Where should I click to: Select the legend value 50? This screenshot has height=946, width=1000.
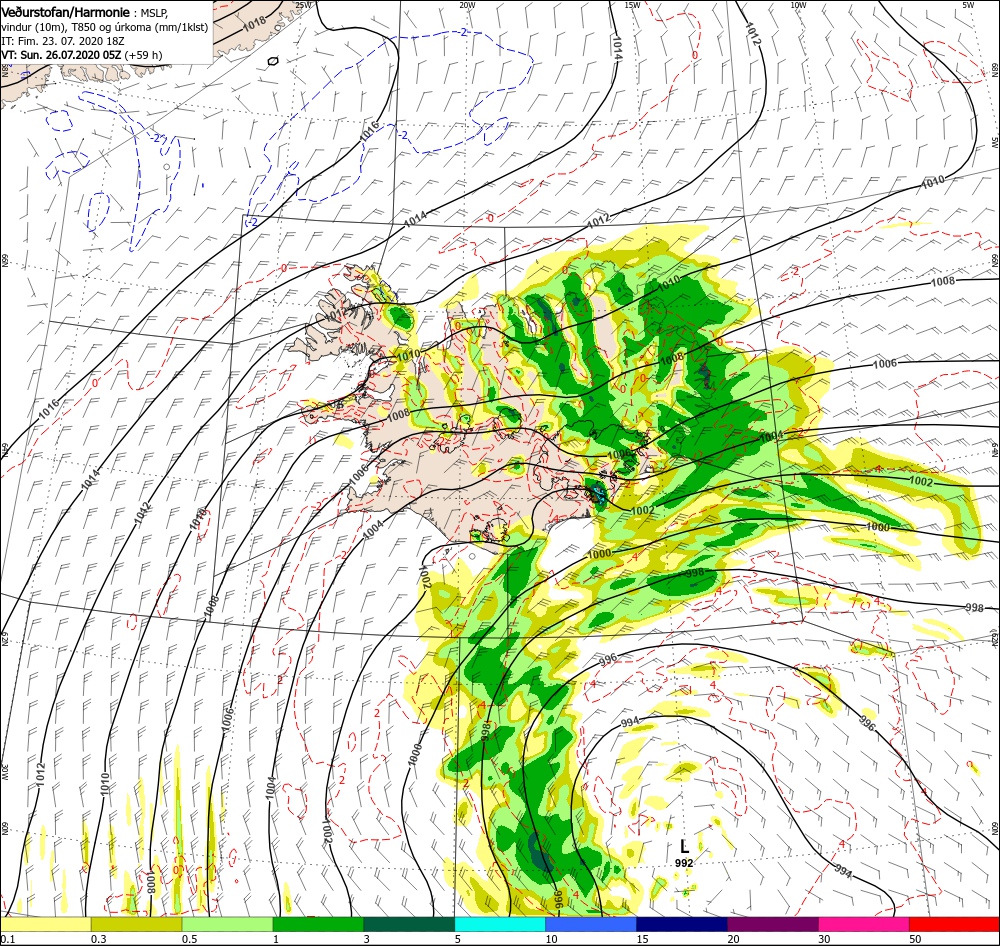[x=915, y=939]
